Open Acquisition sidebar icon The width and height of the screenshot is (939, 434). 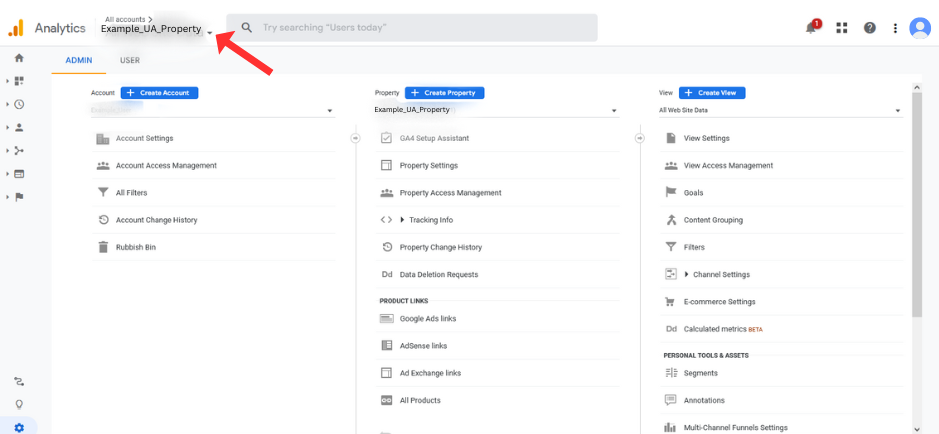pyautogui.click(x=19, y=150)
